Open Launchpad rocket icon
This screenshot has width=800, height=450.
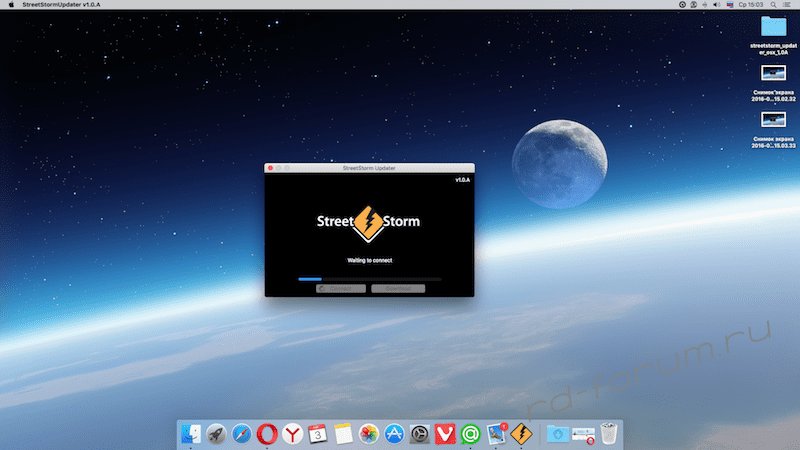216,434
